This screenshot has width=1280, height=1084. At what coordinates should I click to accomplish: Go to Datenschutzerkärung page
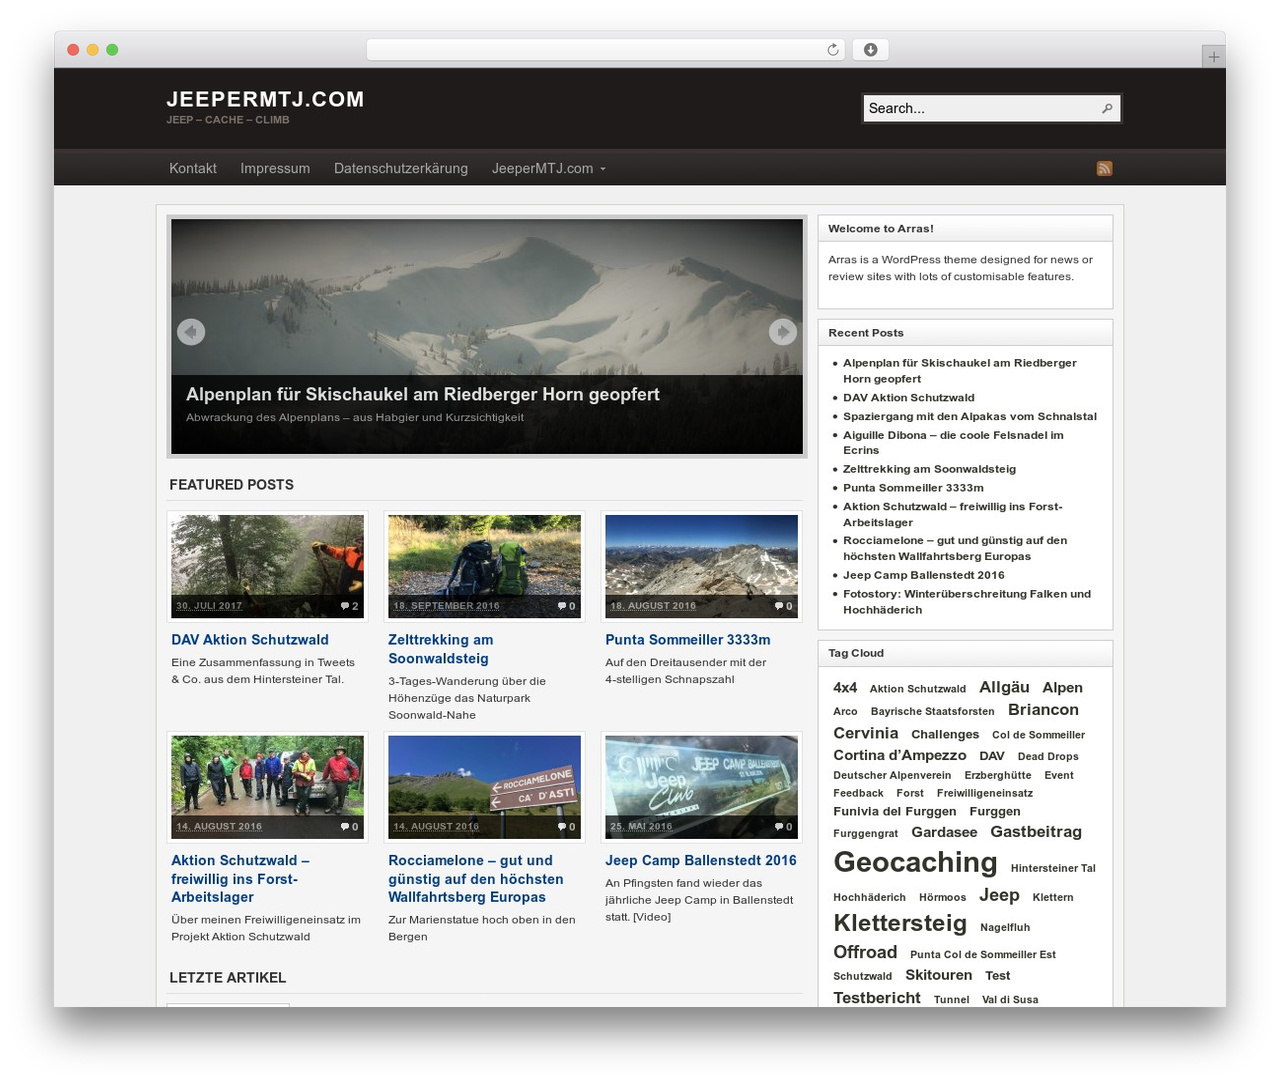(401, 168)
